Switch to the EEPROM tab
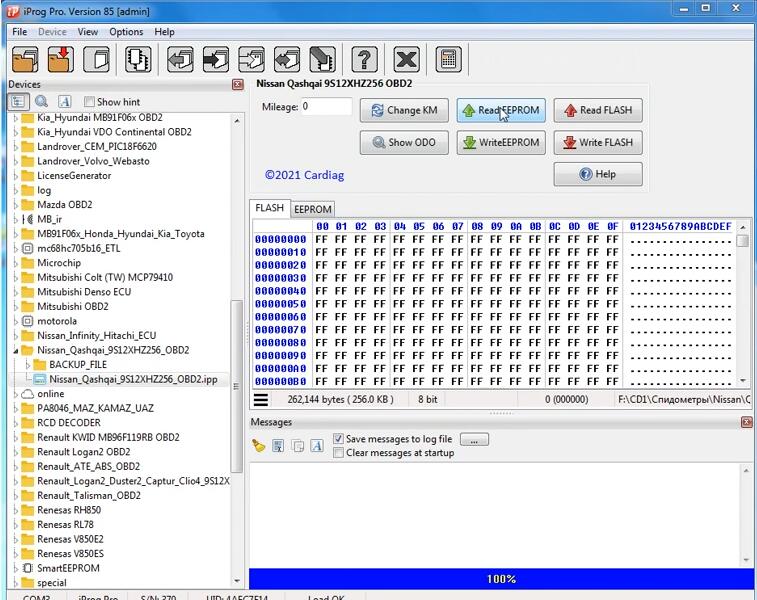Viewport: 757px width, 600px height. [312, 209]
